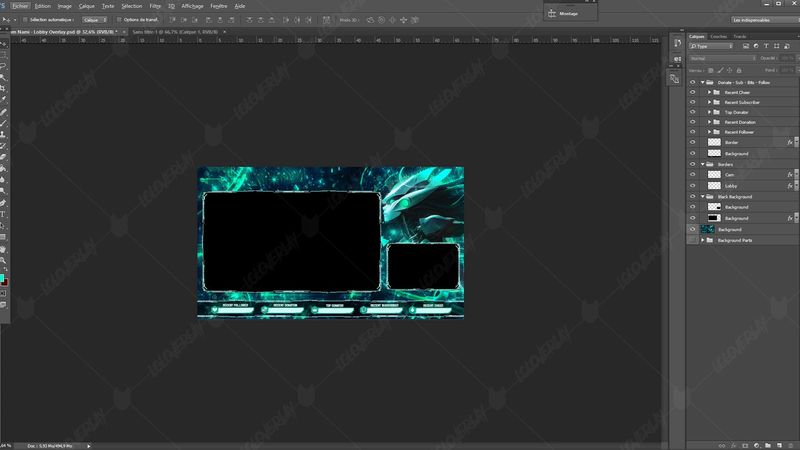This screenshot has height=450, width=800.
Task: Open the Filtre menu
Action: pyautogui.click(x=154, y=5)
